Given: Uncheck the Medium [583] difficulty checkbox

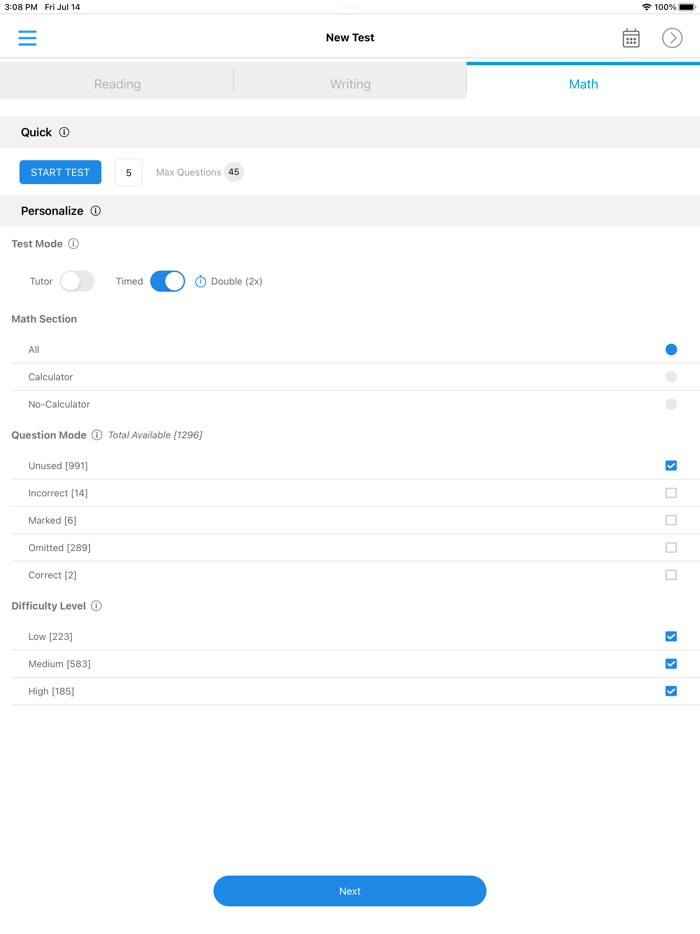Looking at the screenshot, I should pyautogui.click(x=671, y=664).
